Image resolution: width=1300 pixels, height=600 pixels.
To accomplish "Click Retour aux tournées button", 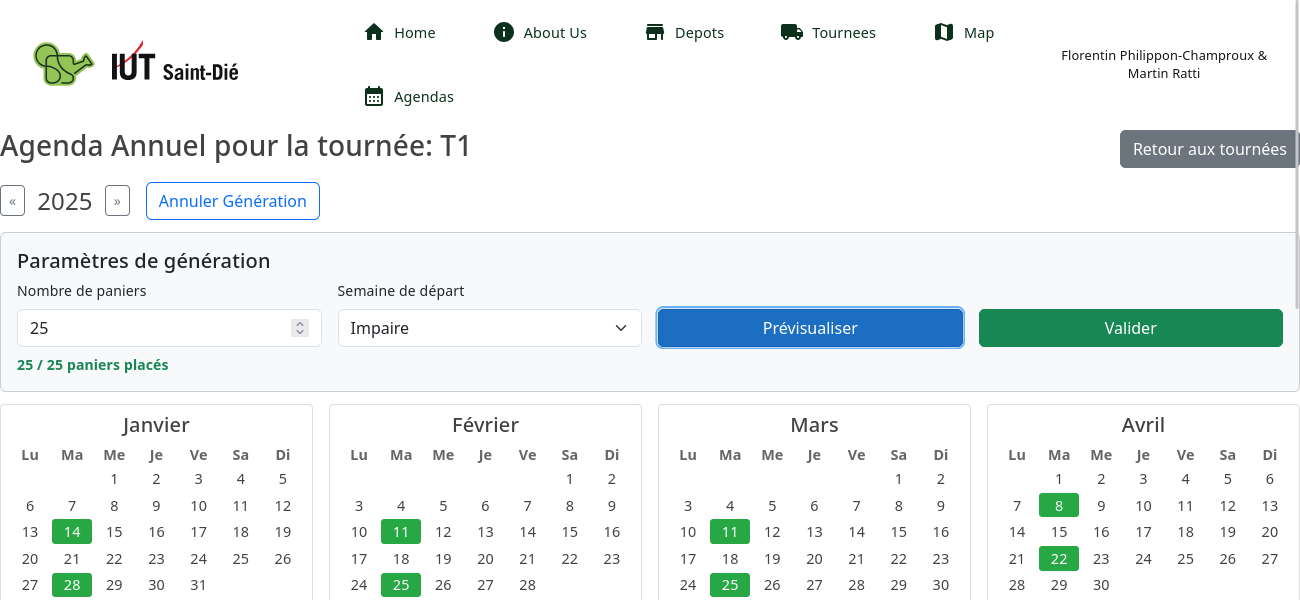I will click(1209, 149).
